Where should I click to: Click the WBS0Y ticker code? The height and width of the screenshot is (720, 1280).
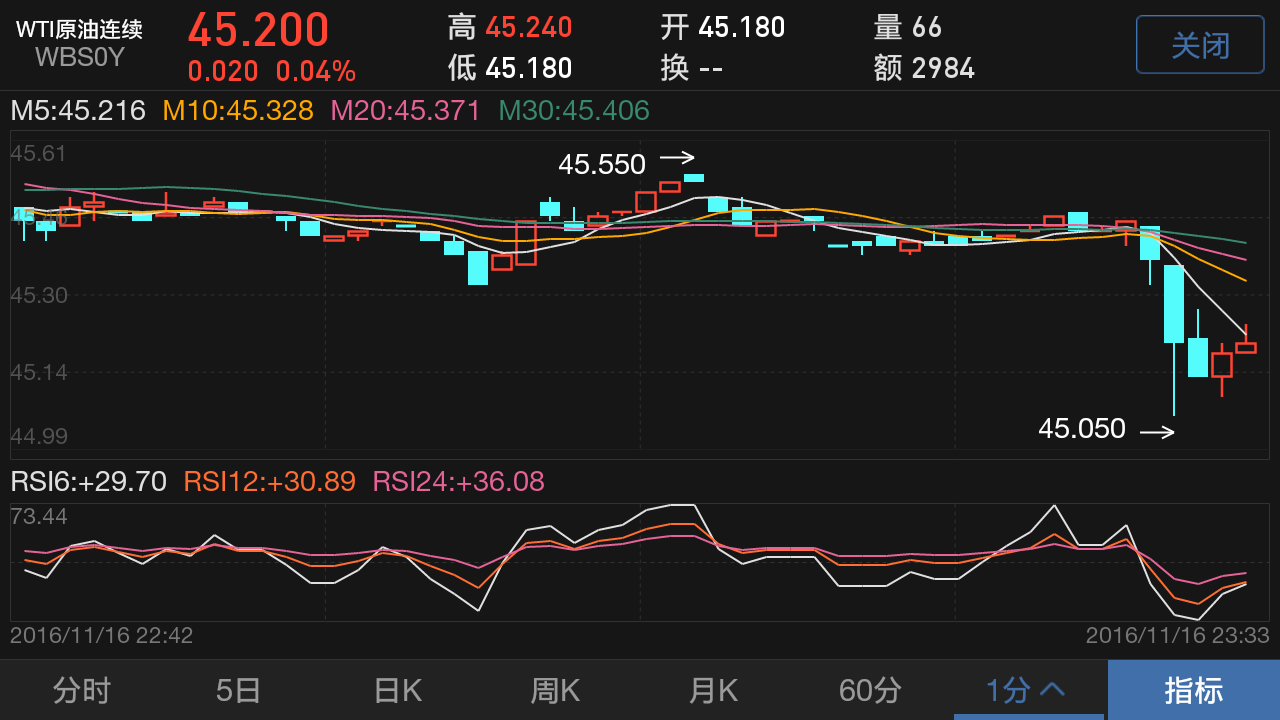click(x=80, y=57)
